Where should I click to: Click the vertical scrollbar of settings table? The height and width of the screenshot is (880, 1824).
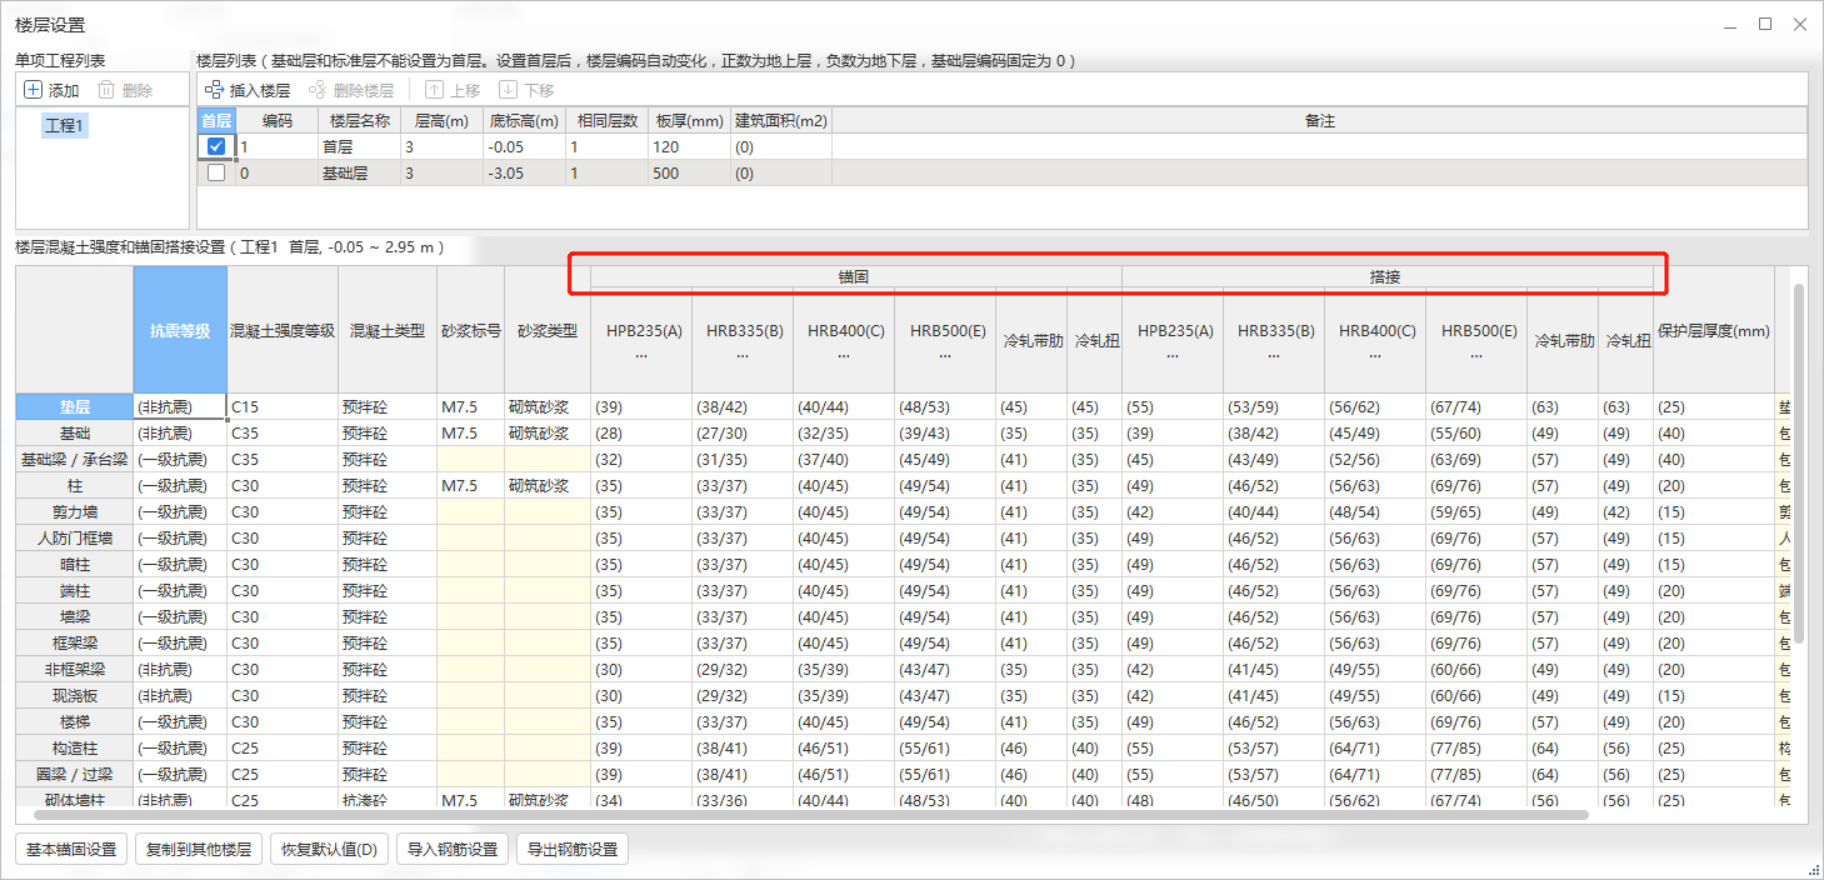tap(1798, 464)
